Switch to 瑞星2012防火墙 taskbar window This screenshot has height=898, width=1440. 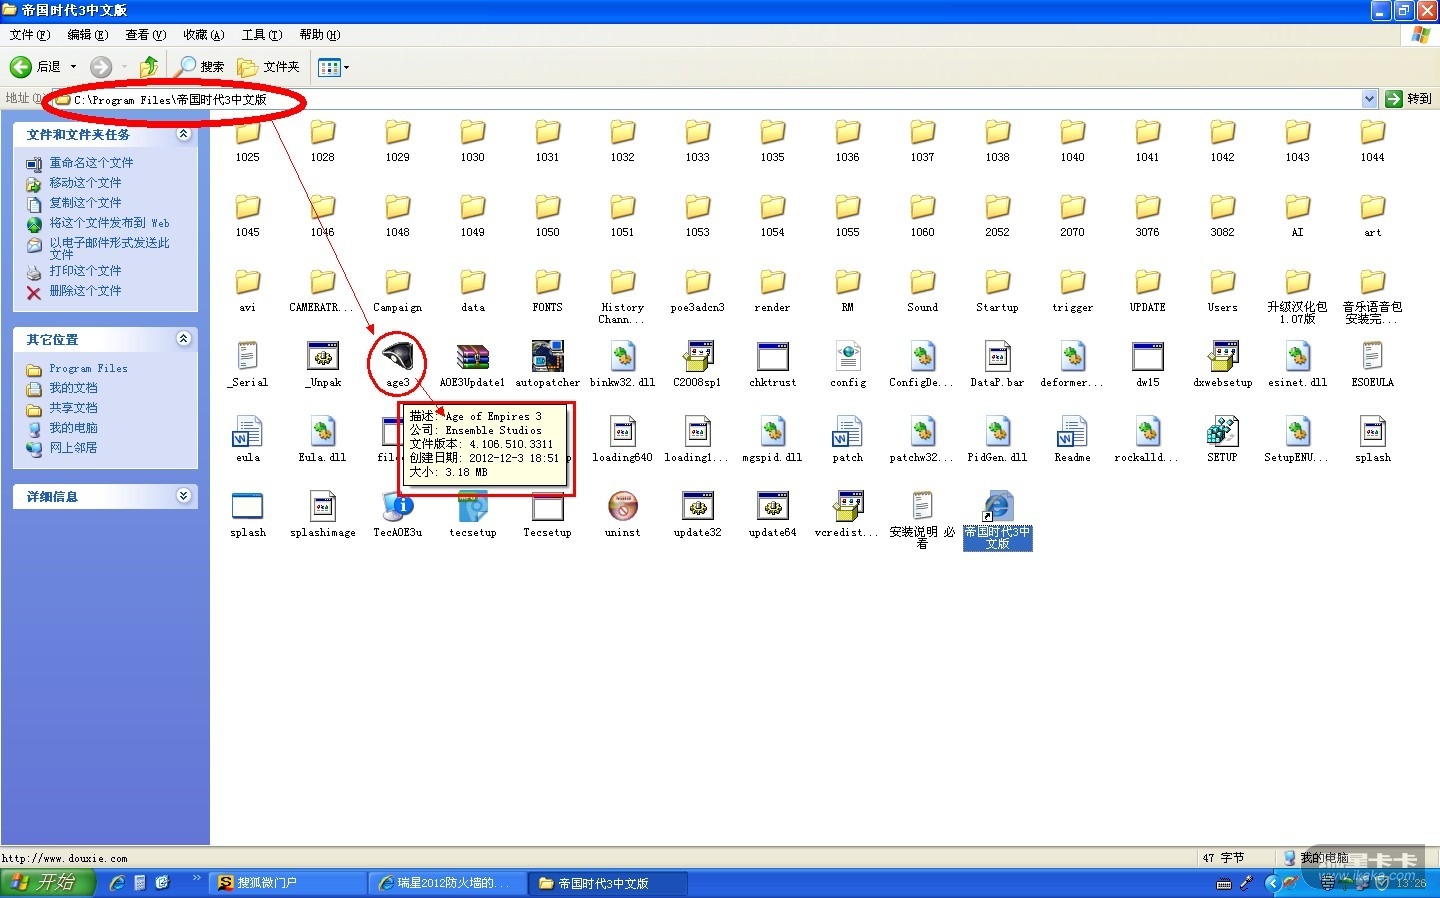(448, 883)
